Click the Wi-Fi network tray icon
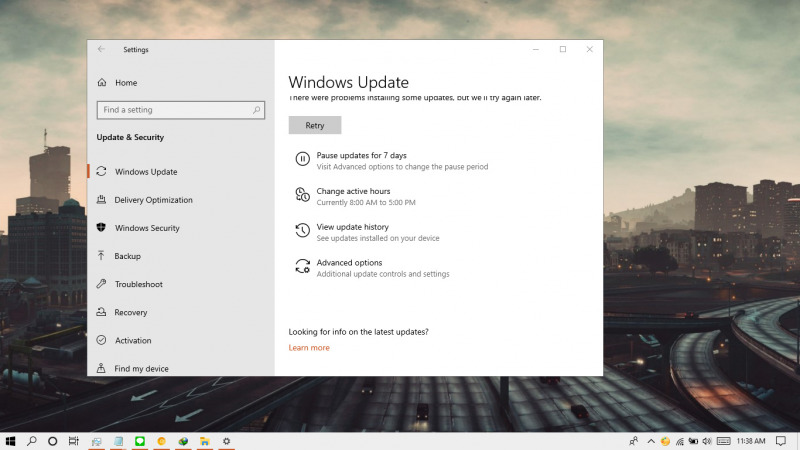The height and width of the screenshot is (450, 800). point(680,441)
